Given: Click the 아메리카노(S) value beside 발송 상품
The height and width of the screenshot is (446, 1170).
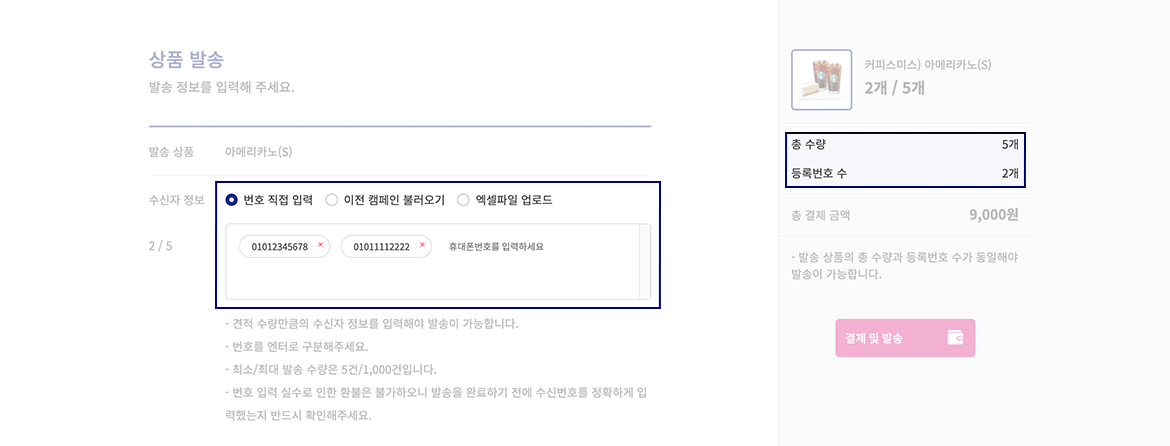Looking at the screenshot, I should [x=258, y=152].
